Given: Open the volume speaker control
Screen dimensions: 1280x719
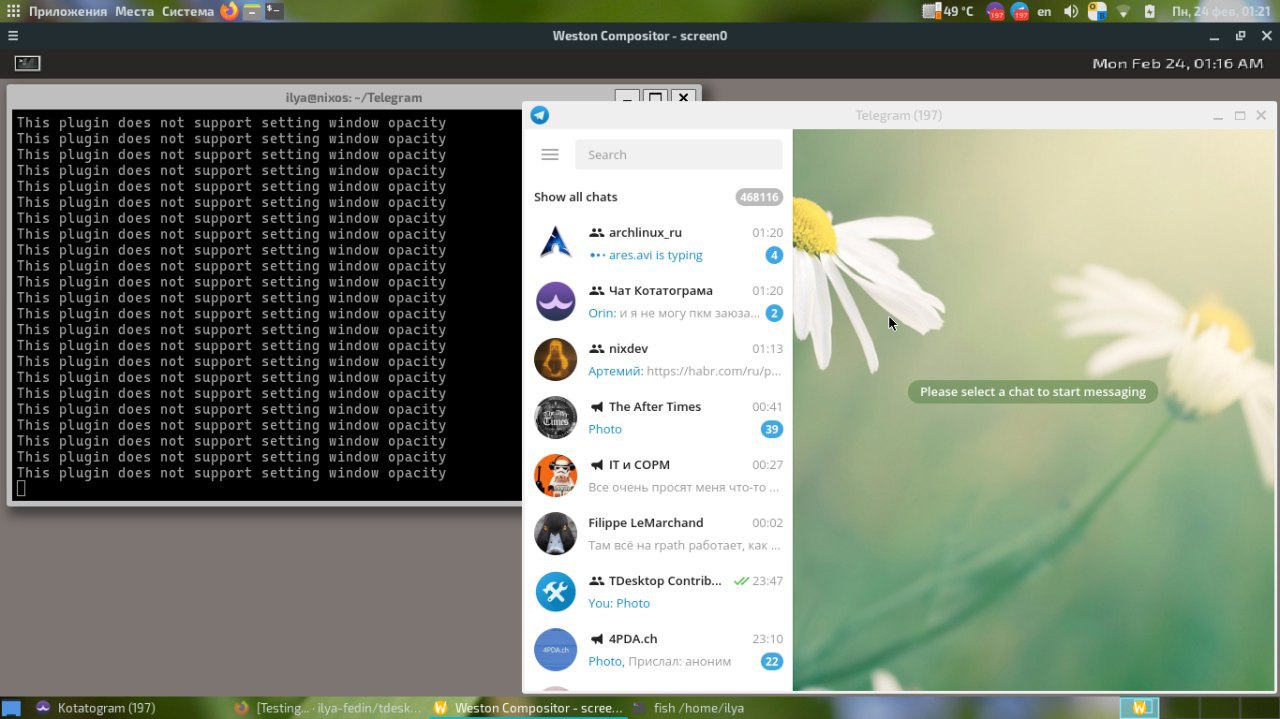Looking at the screenshot, I should 1071,11.
